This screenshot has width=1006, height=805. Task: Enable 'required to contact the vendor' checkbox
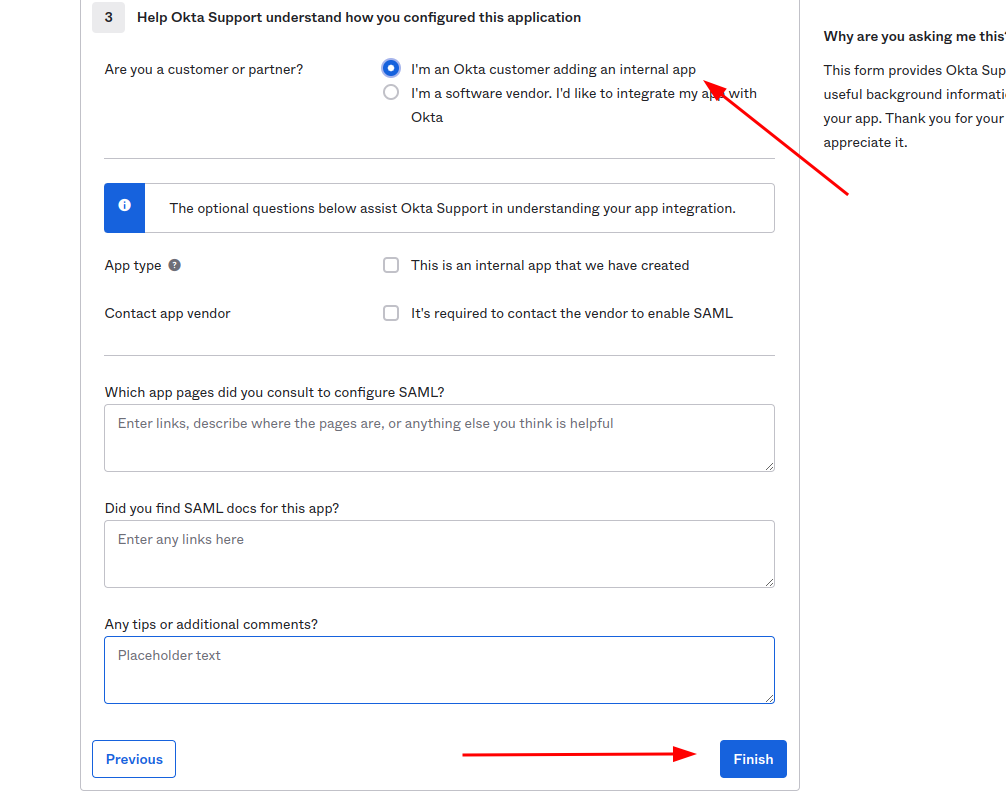coord(391,313)
